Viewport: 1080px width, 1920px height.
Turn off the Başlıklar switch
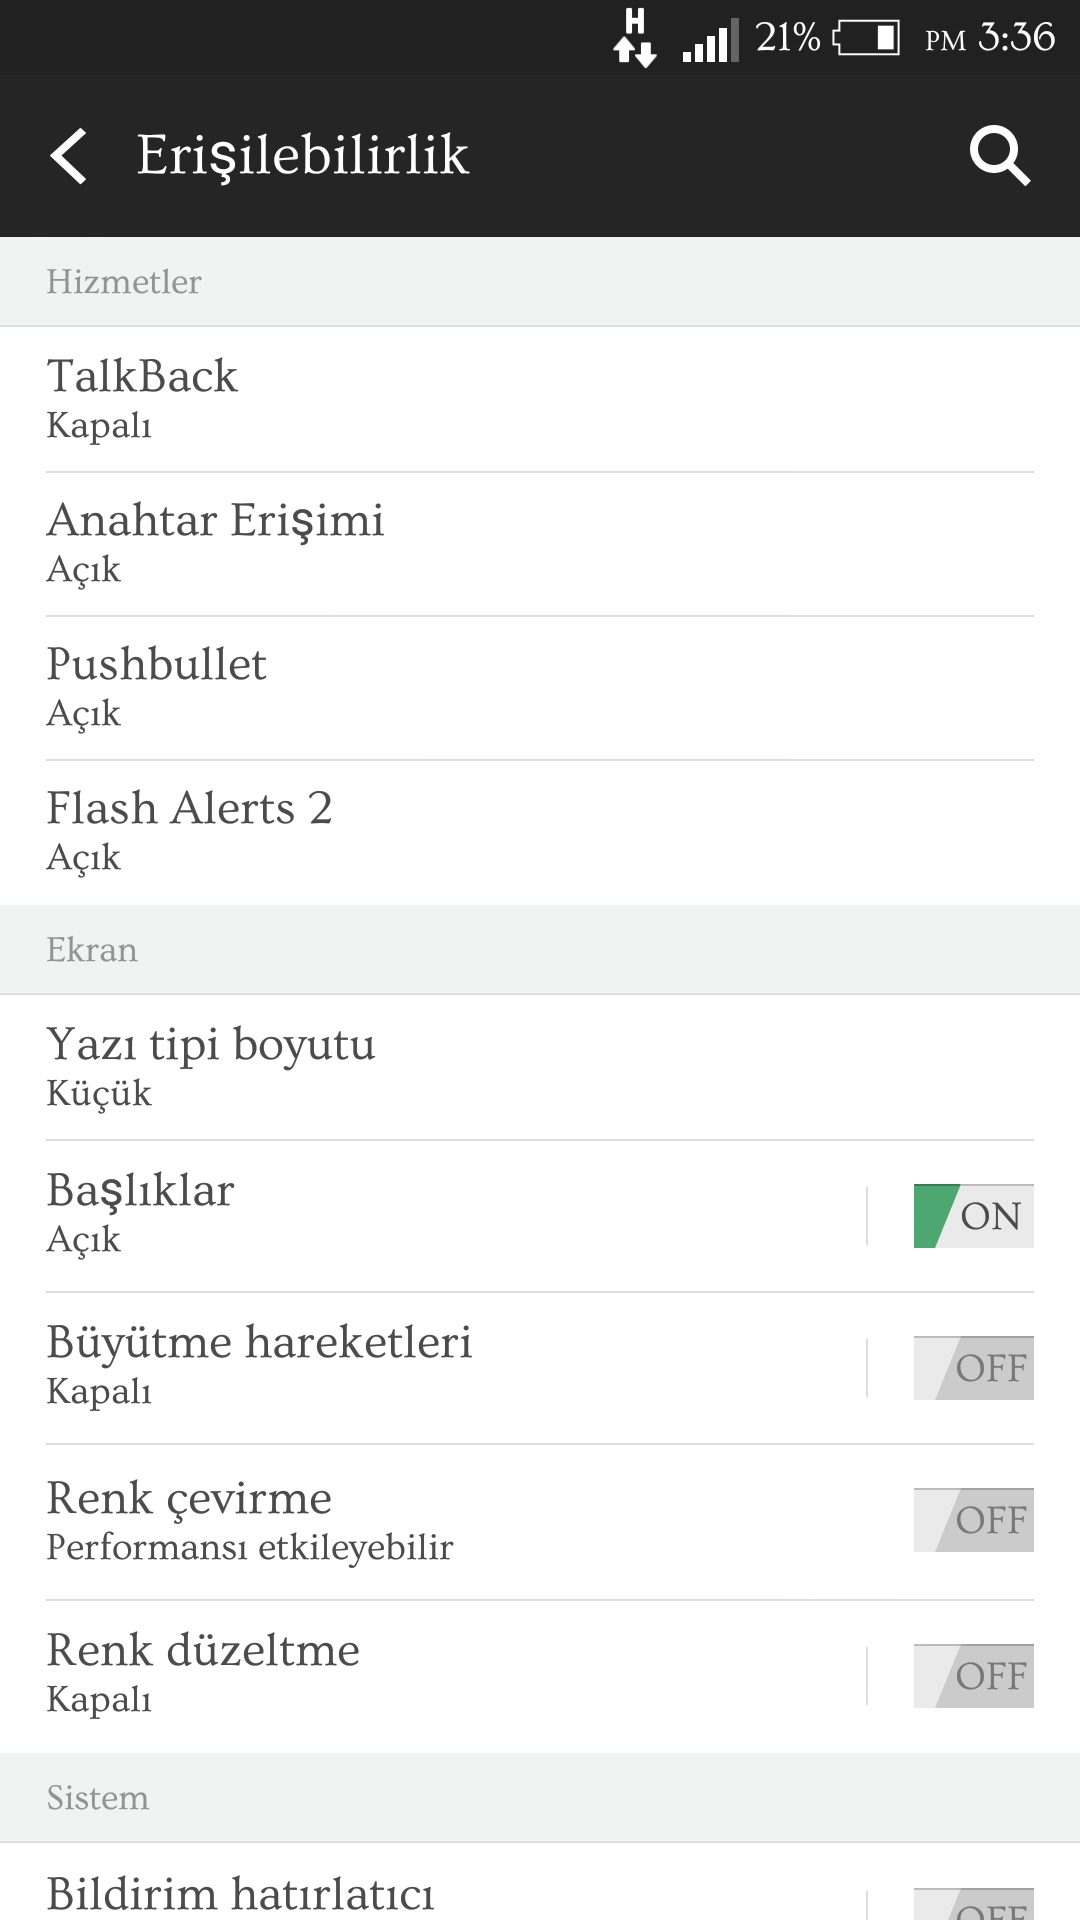click(974, 1216)
